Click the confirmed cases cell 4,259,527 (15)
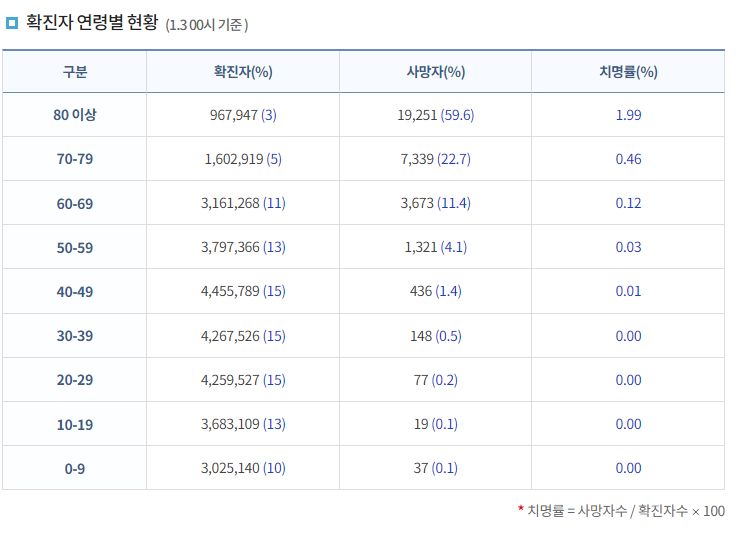Screen dimensions: 737x533 click(243, 380)
